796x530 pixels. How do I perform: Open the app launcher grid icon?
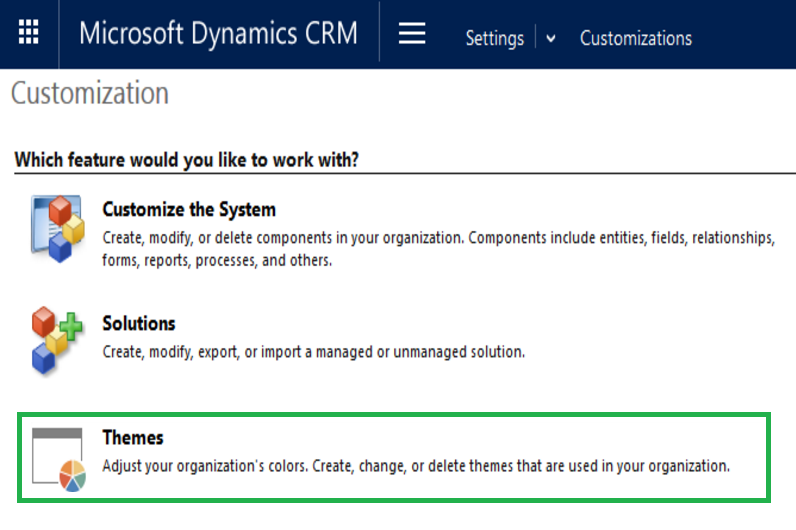coord(28,32)
